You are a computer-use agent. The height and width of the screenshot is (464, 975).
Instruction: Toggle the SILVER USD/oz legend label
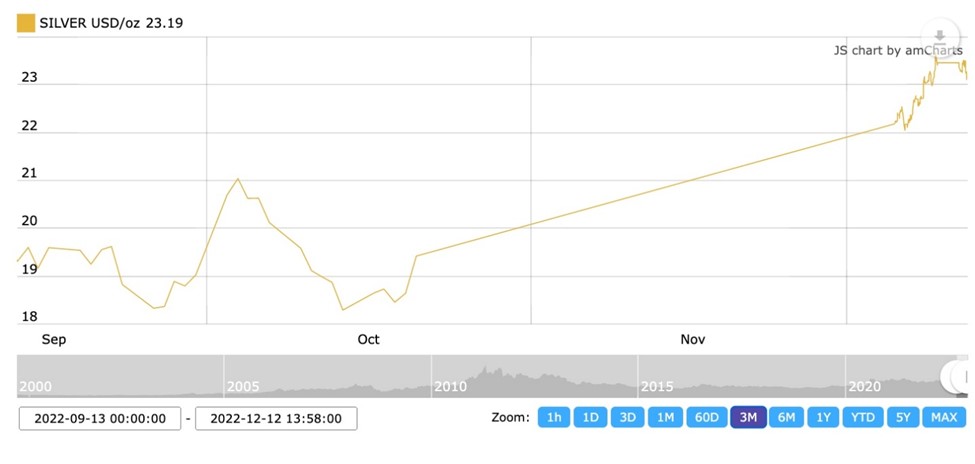[111, 22]
